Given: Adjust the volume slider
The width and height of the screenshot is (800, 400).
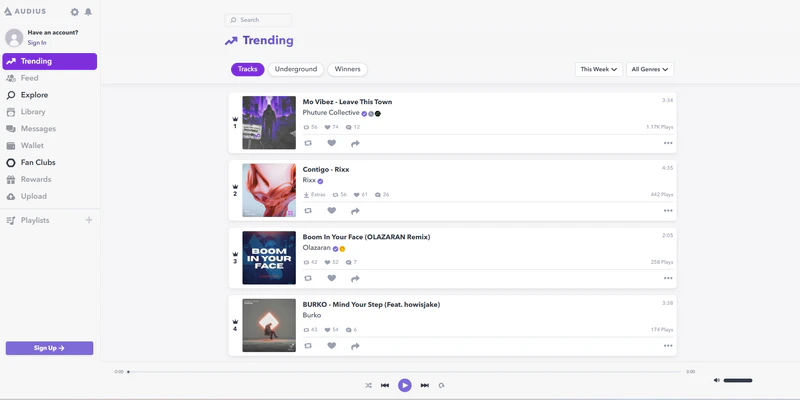Looking at the screenshot, I should pyautogui.click(x=738, y=380).
